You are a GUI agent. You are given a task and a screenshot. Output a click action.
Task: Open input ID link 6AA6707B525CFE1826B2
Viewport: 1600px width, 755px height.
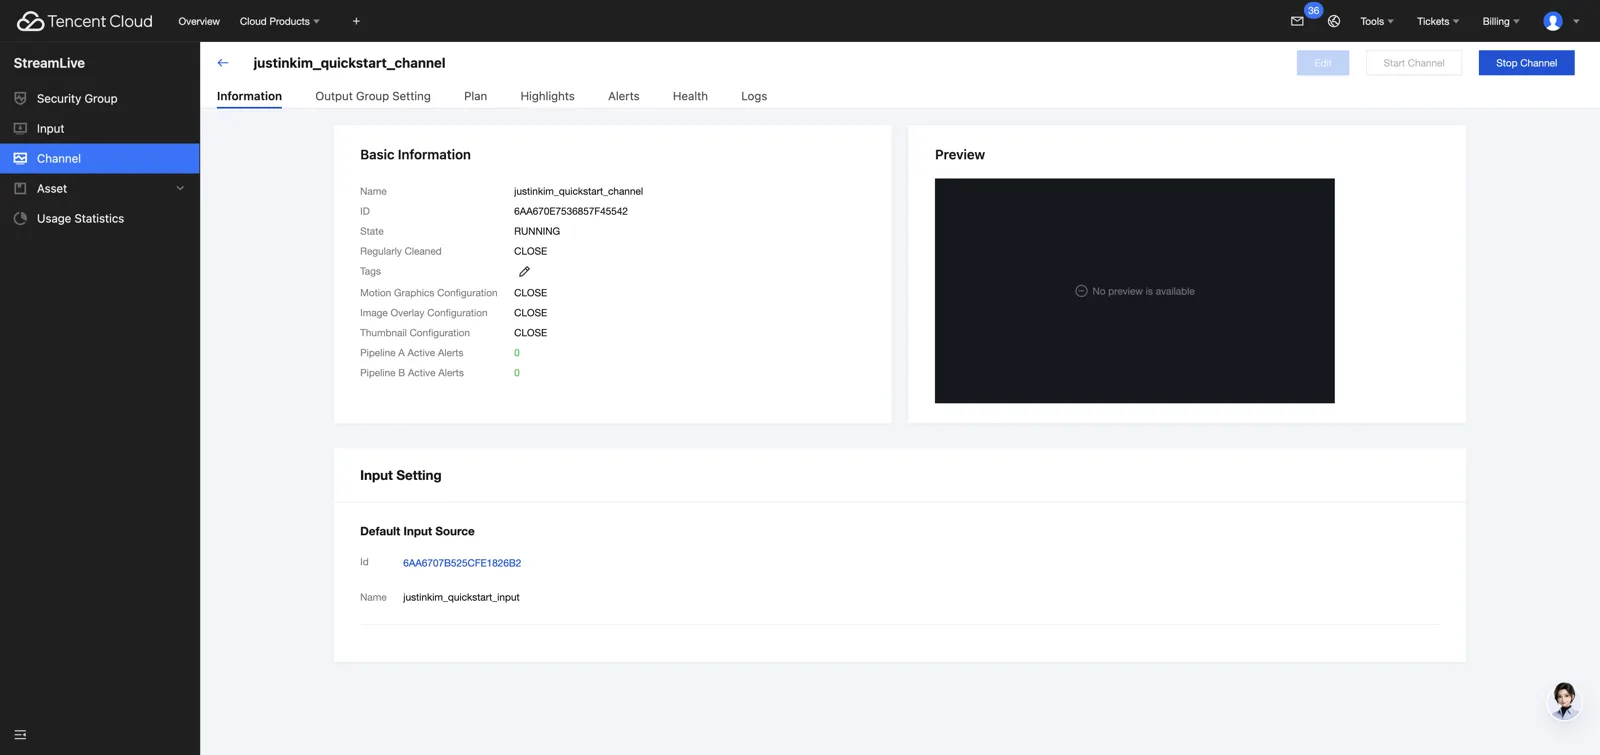462,563
